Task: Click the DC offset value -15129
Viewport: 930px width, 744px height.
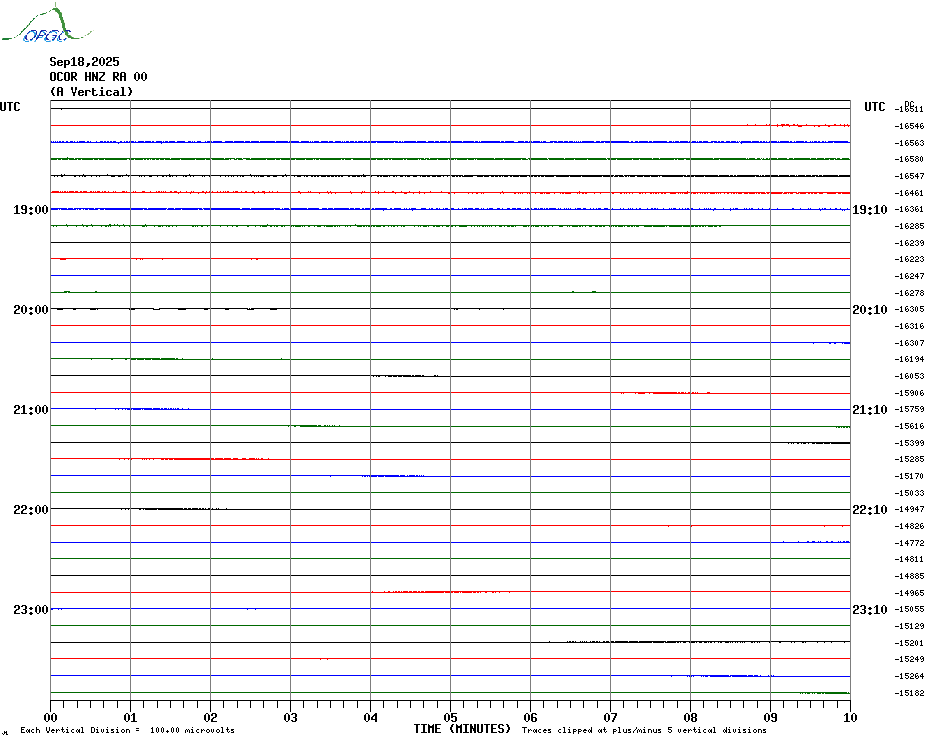Action: point(909,626)
